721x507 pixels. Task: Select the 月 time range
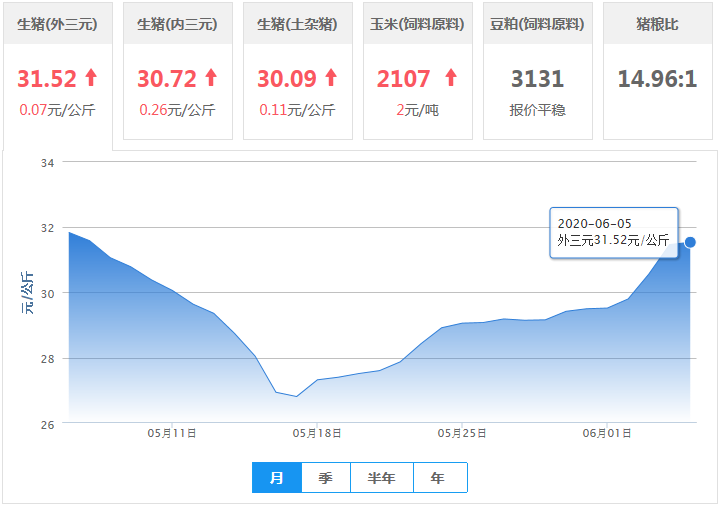[x=277, y=479]
